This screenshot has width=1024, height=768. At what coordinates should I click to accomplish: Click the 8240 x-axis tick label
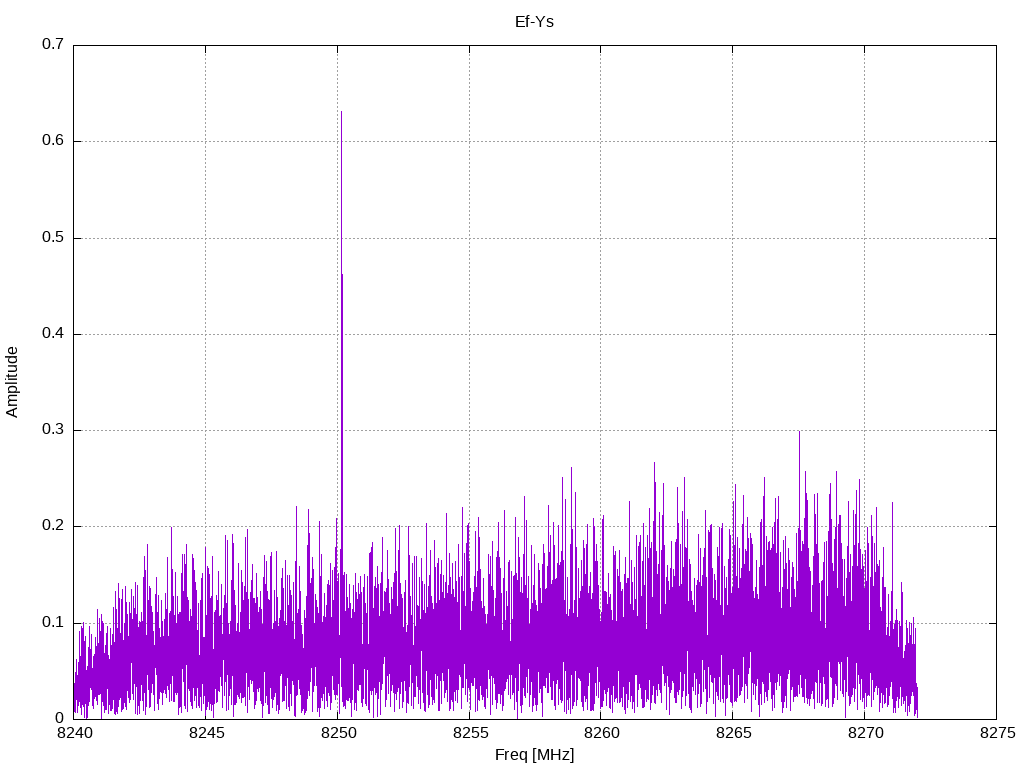pos(74,735)
